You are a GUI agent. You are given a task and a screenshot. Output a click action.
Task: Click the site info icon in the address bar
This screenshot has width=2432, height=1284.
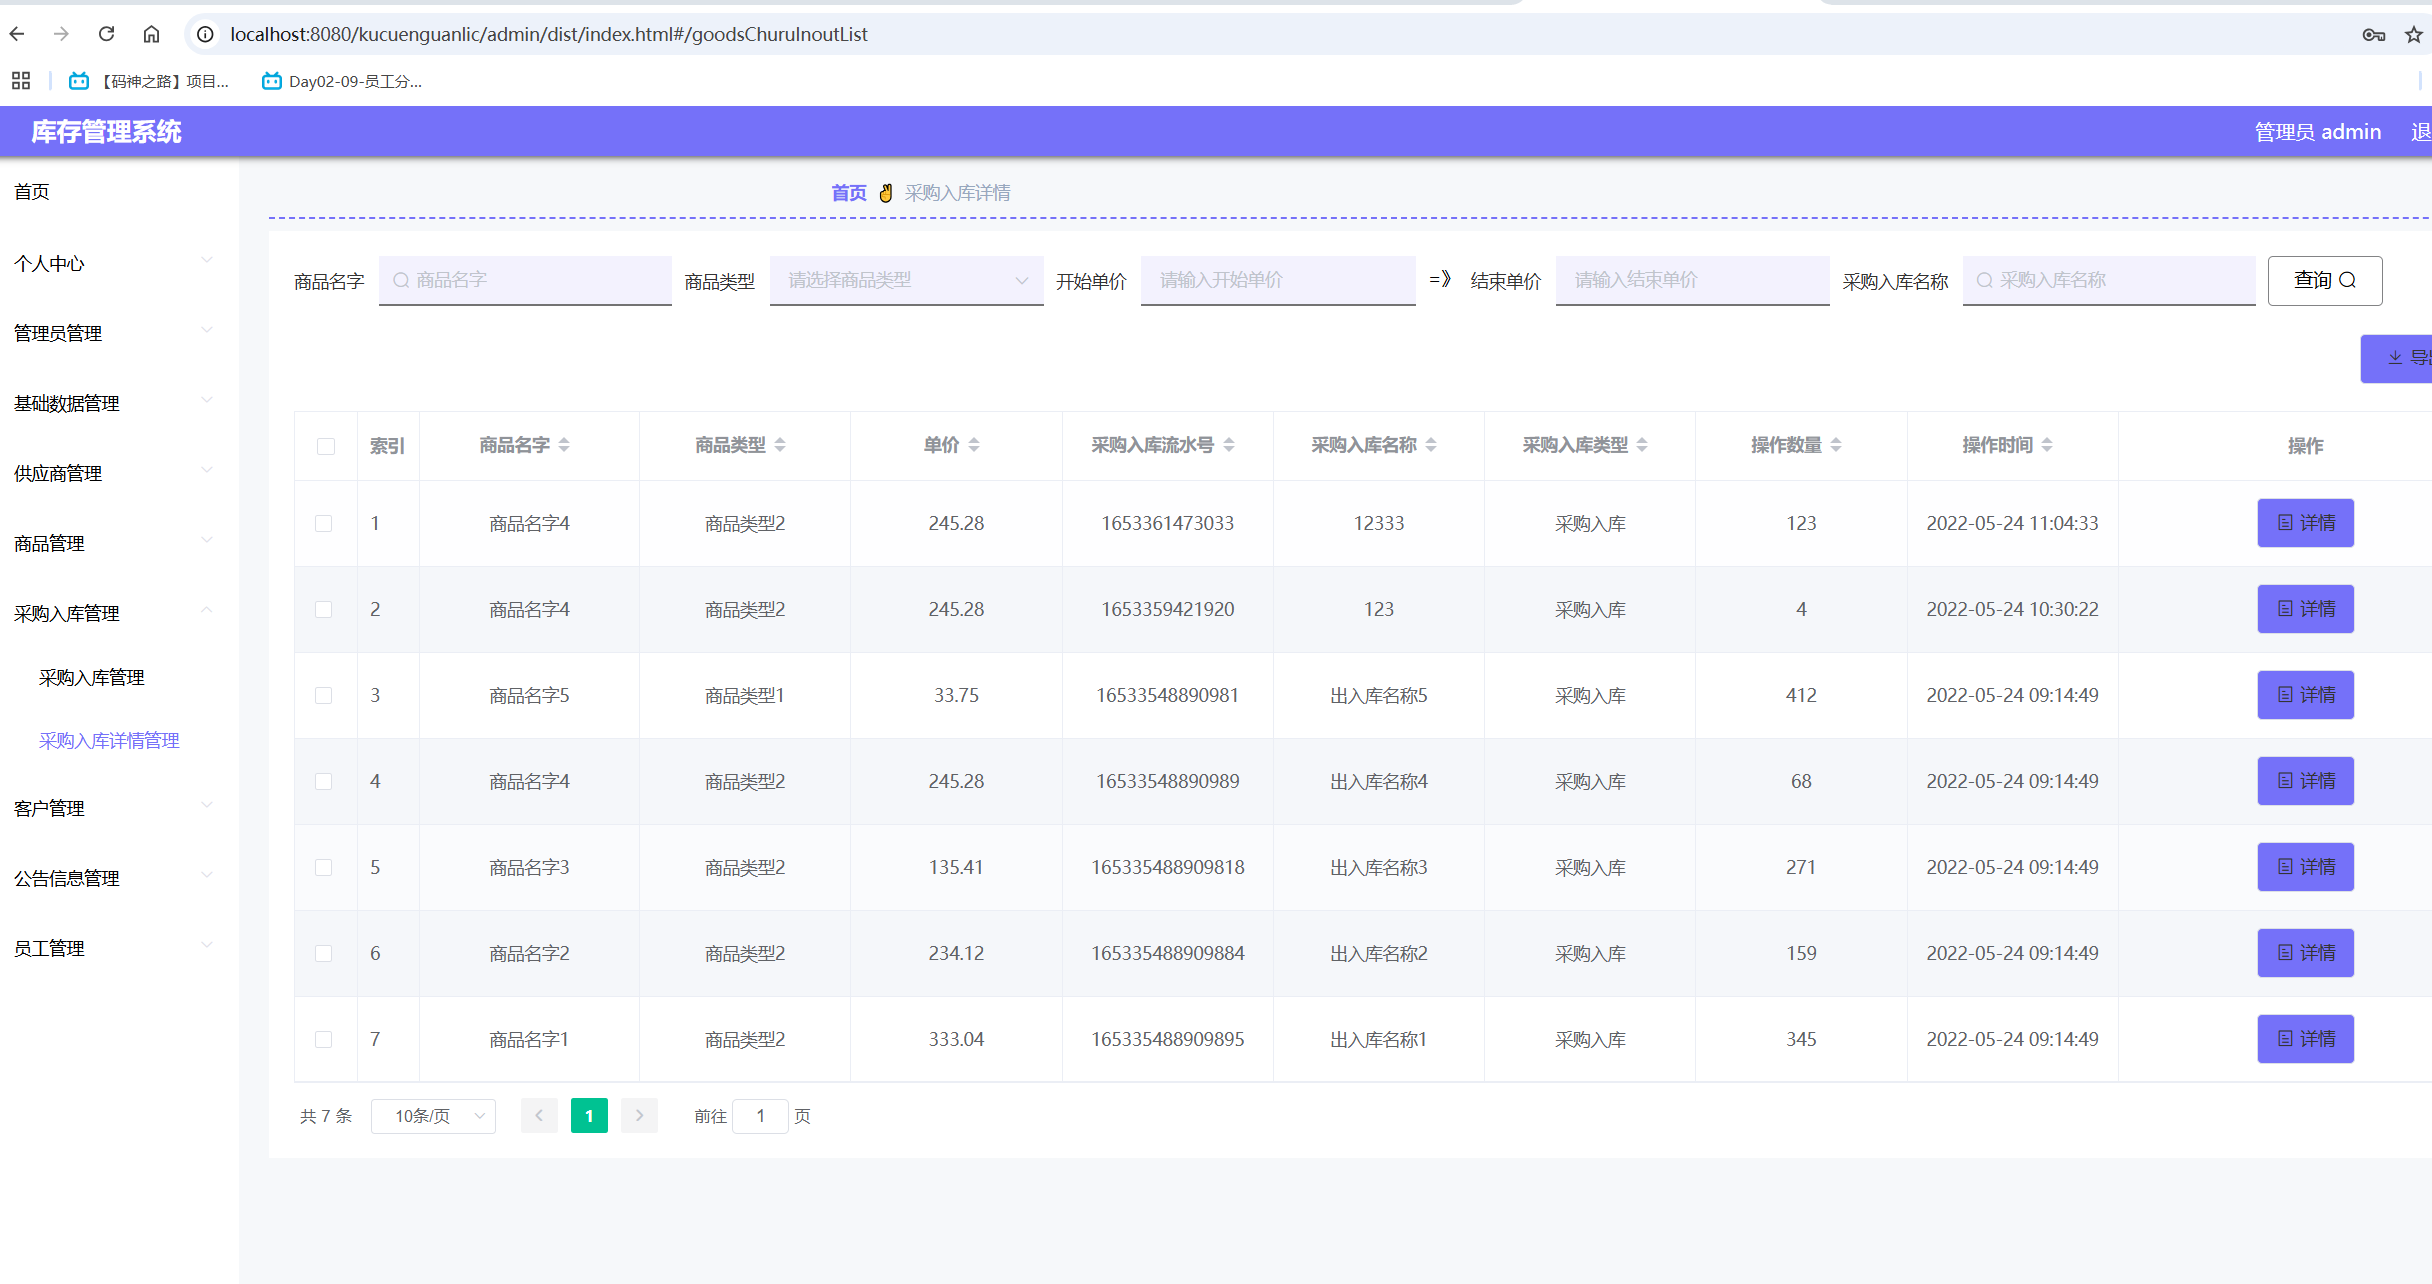(205, 34)
